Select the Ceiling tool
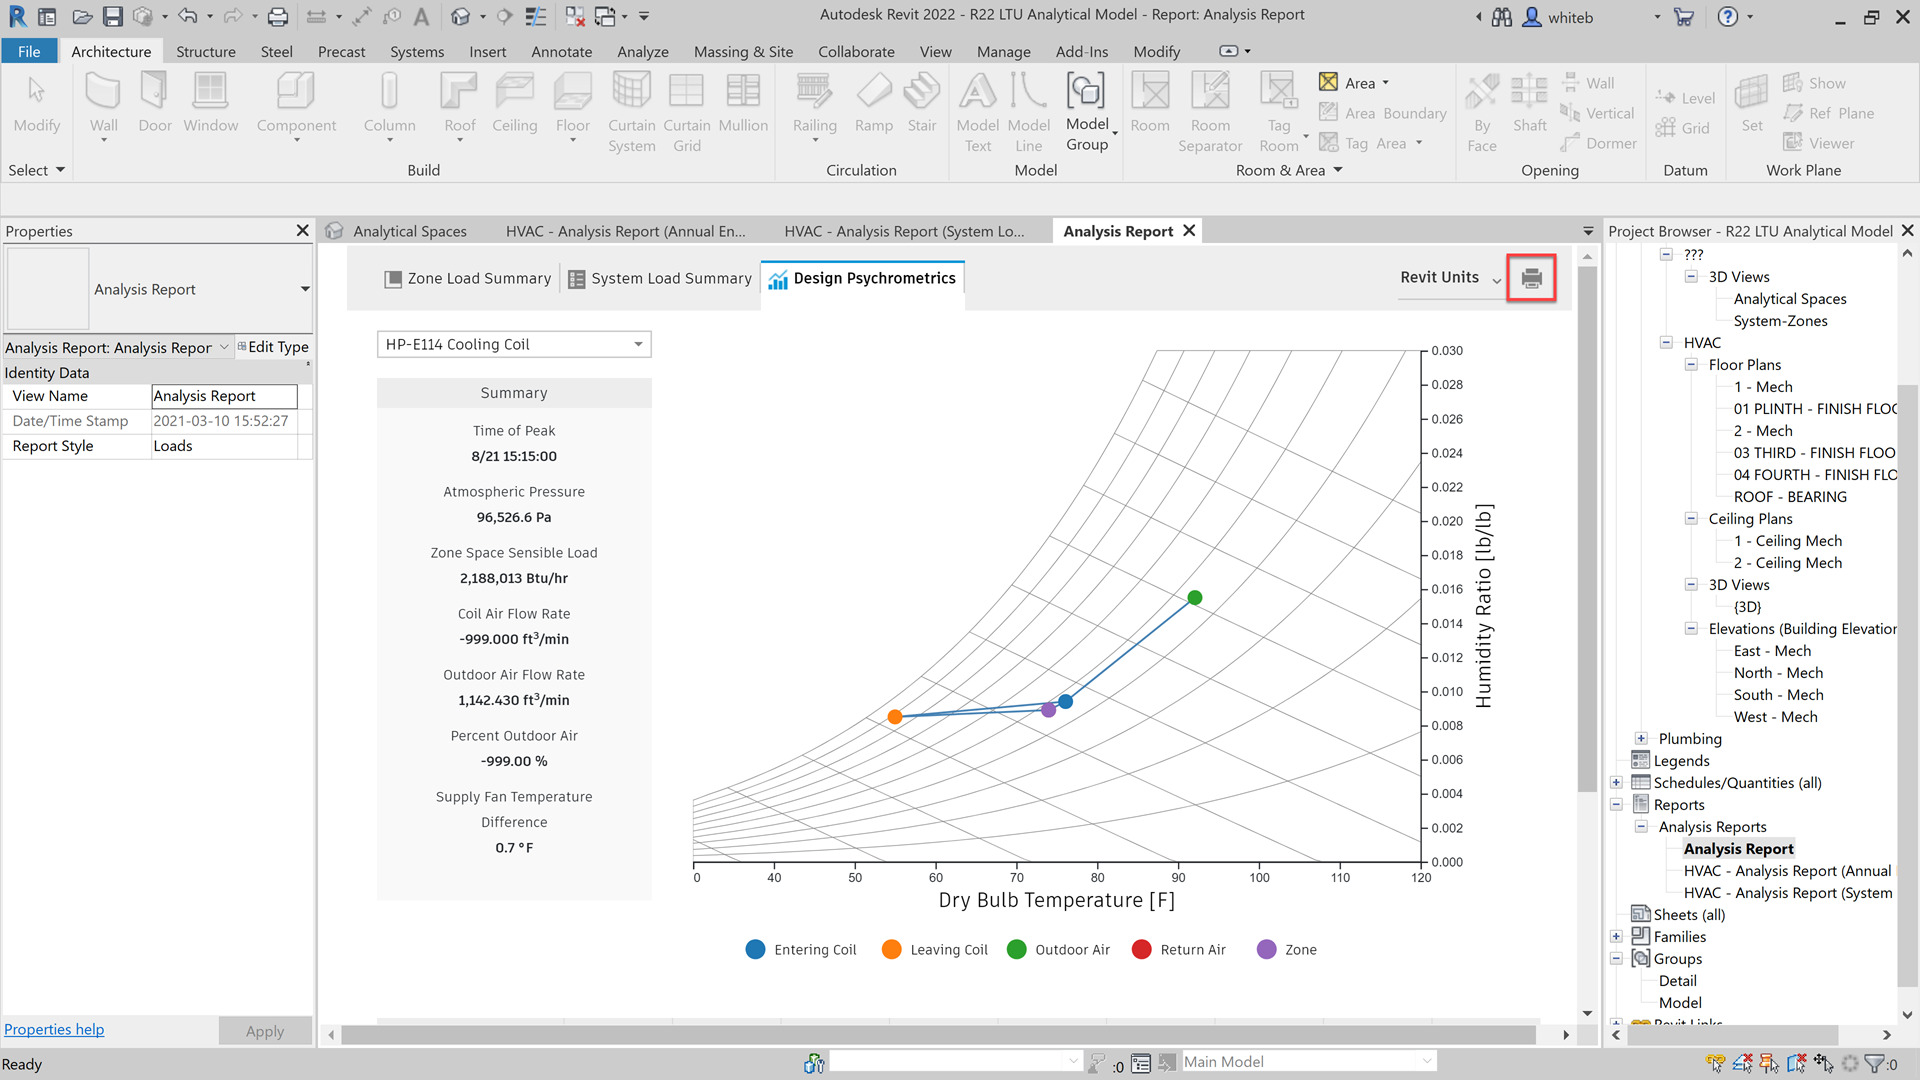Screen dimensions: 1920x1080 click(x=514, y=104)
